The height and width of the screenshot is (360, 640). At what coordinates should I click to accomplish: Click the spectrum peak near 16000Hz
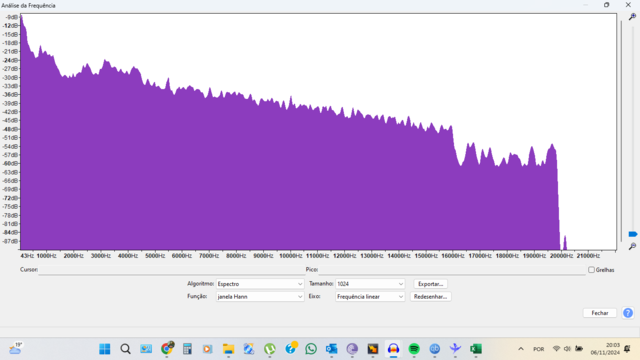point(451,128)
